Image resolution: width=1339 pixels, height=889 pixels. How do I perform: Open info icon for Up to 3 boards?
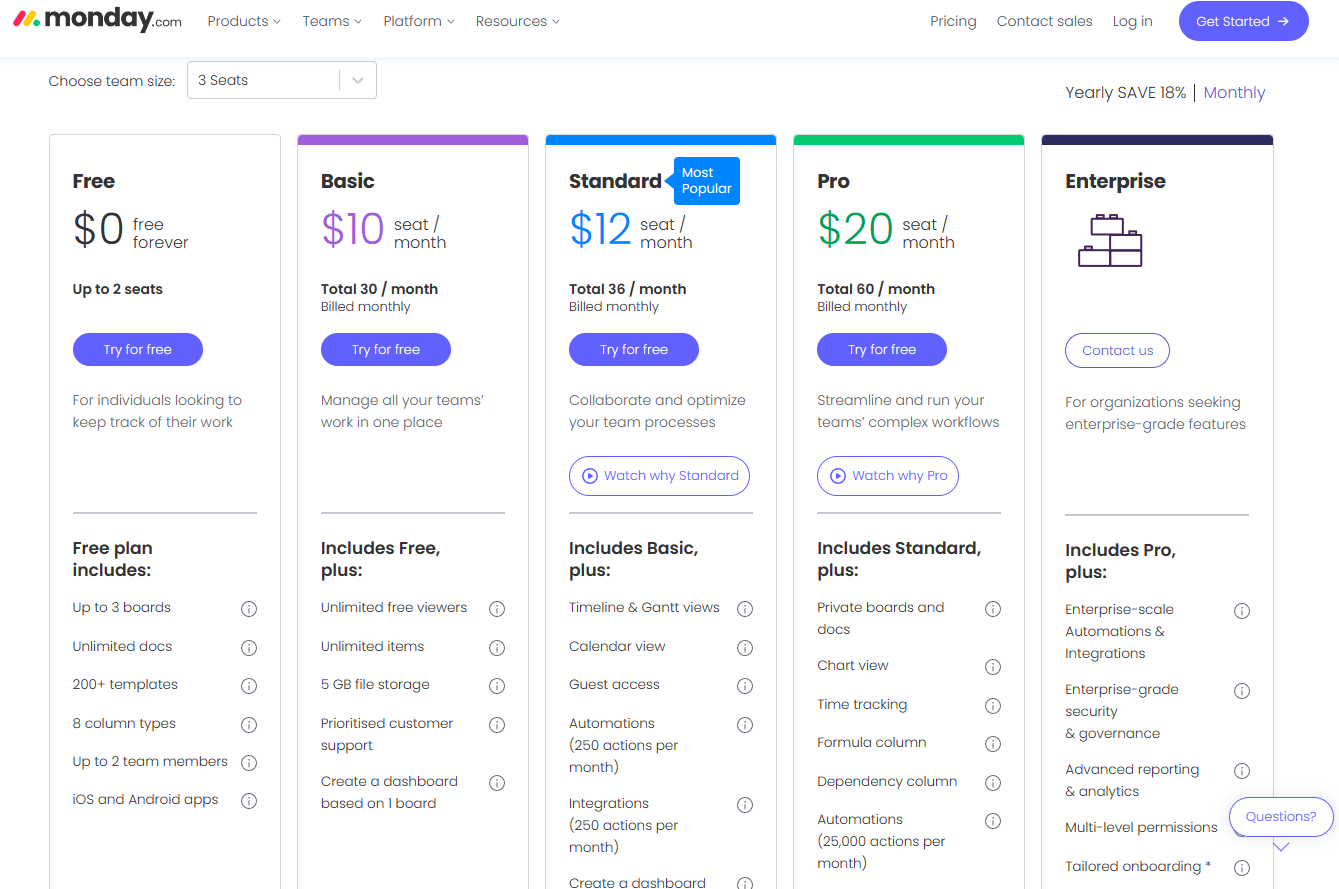(x=249, y=609)
